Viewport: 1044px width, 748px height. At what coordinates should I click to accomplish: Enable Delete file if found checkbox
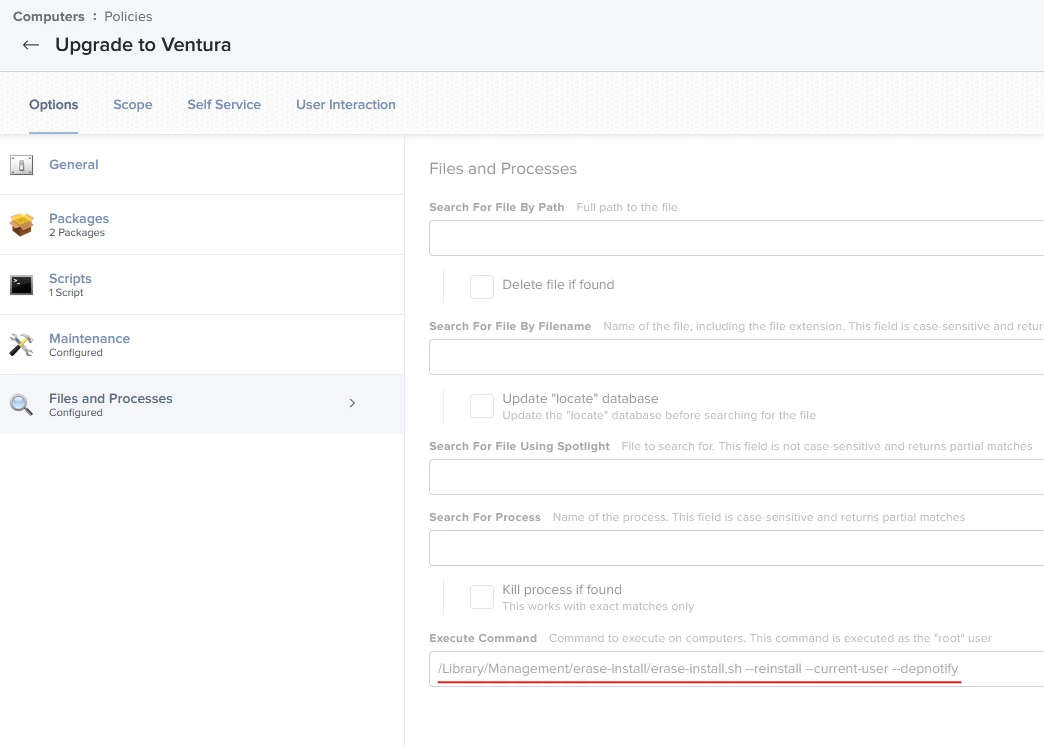coord(482,286)
